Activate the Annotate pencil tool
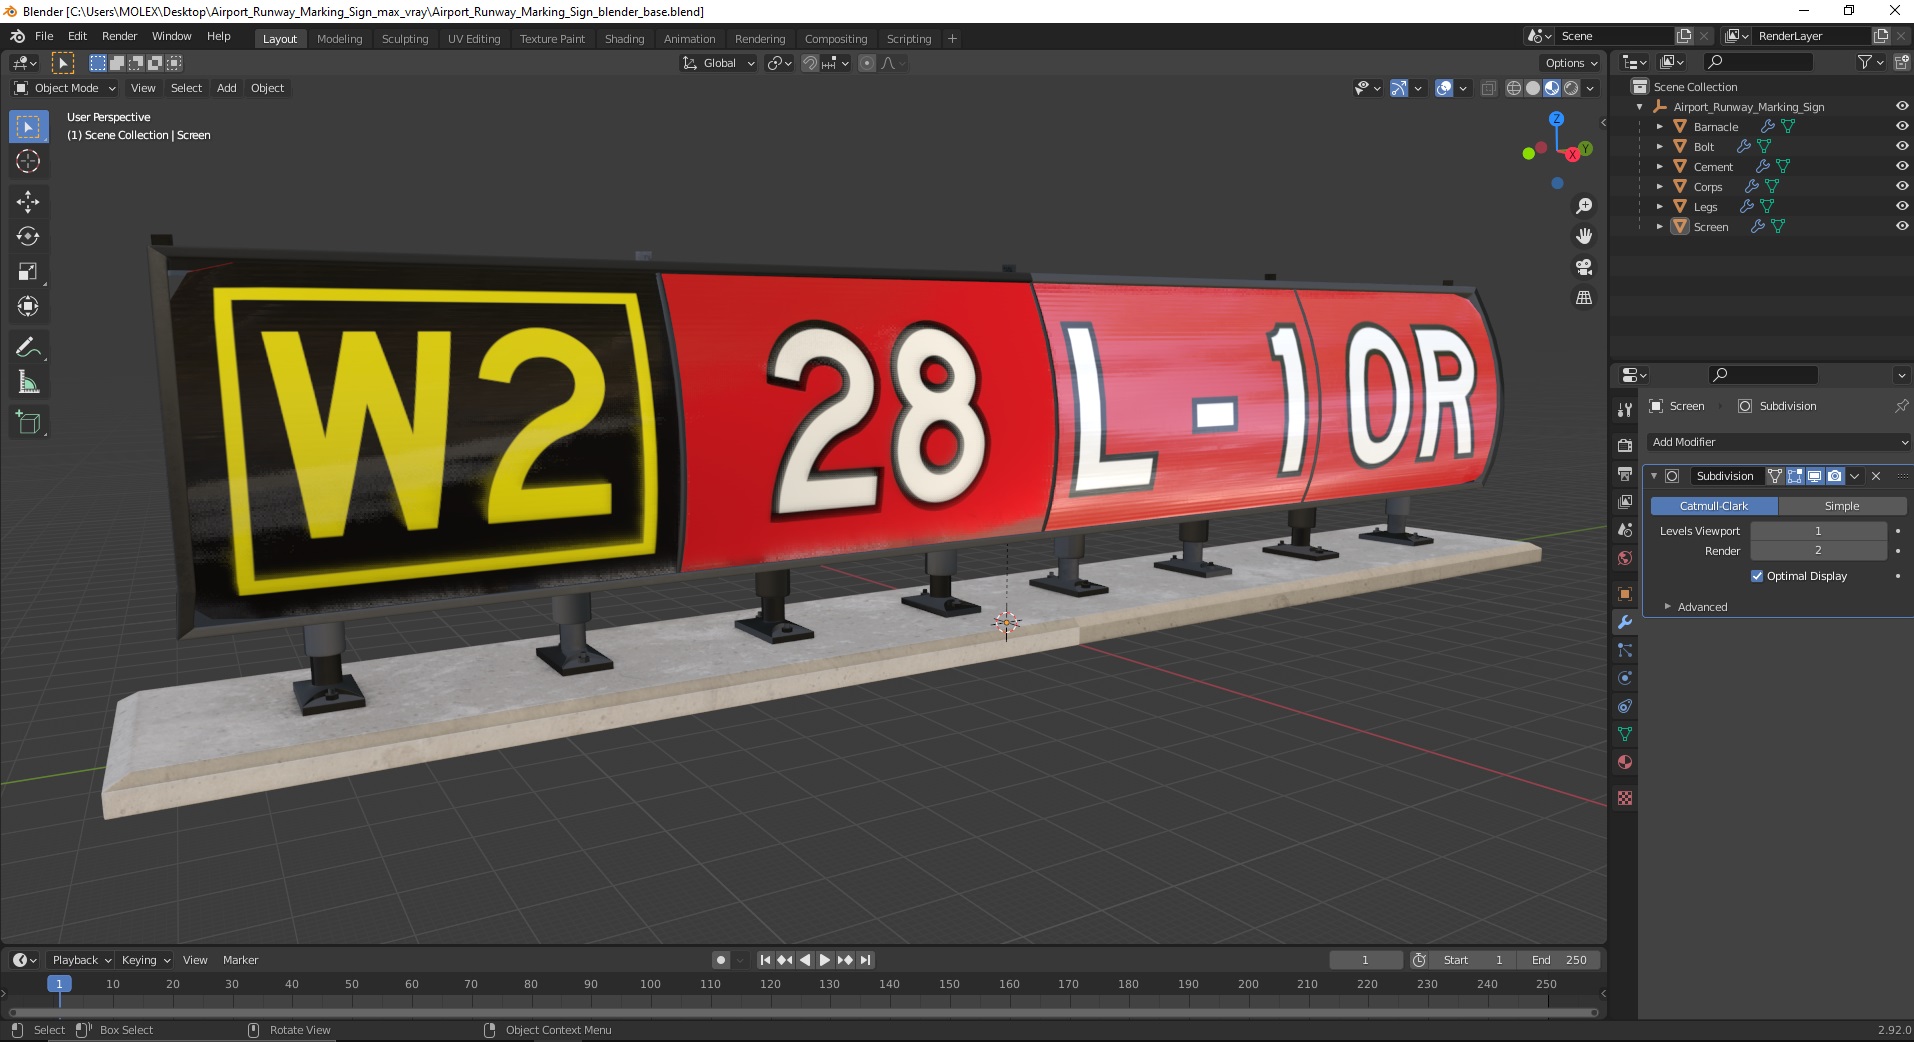 pos(28,347)
